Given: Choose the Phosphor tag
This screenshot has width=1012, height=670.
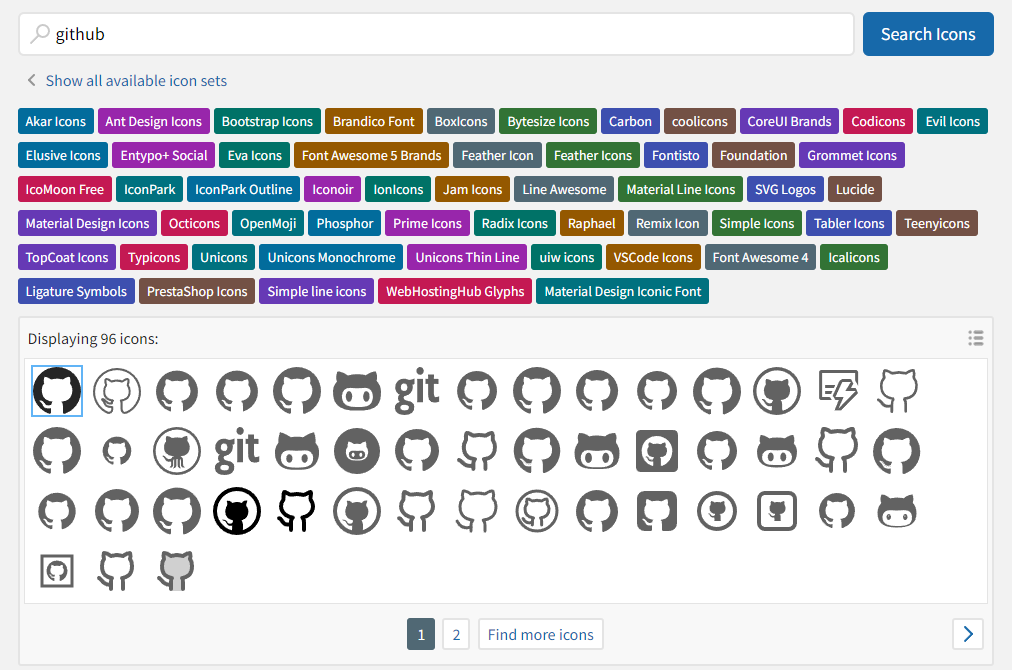Looking at the screenshot, I should (x=345, y=223).
